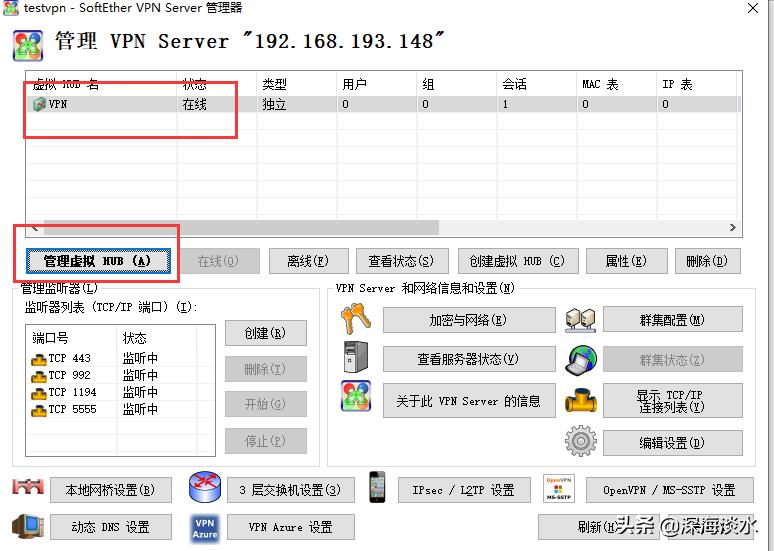Click the TCP 443 listener icon
The height and width of the screenshot is (551, 774).
pos(39,359)
